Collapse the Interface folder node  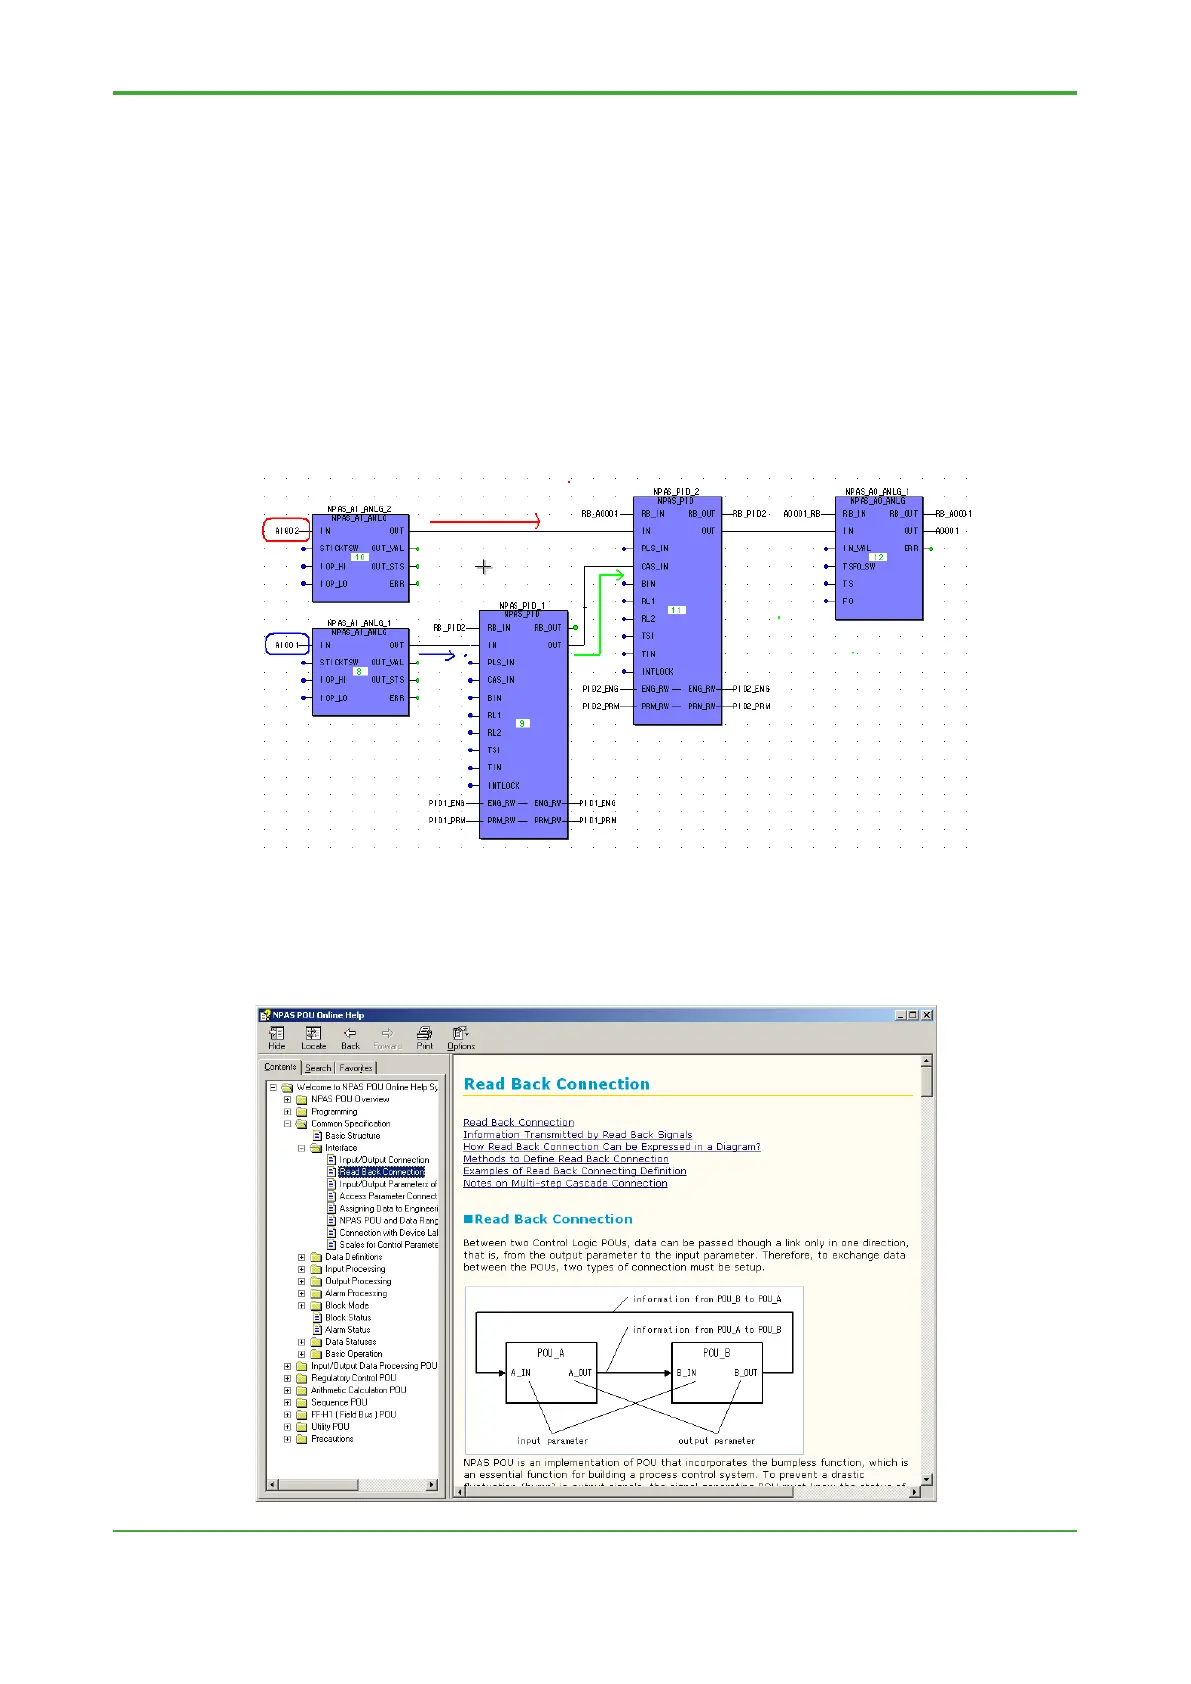(302, 1148)
